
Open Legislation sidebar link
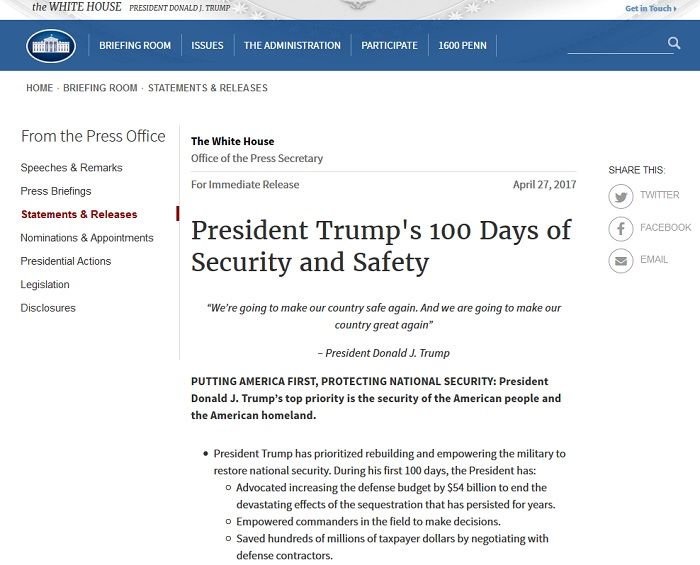pos(45,285)
